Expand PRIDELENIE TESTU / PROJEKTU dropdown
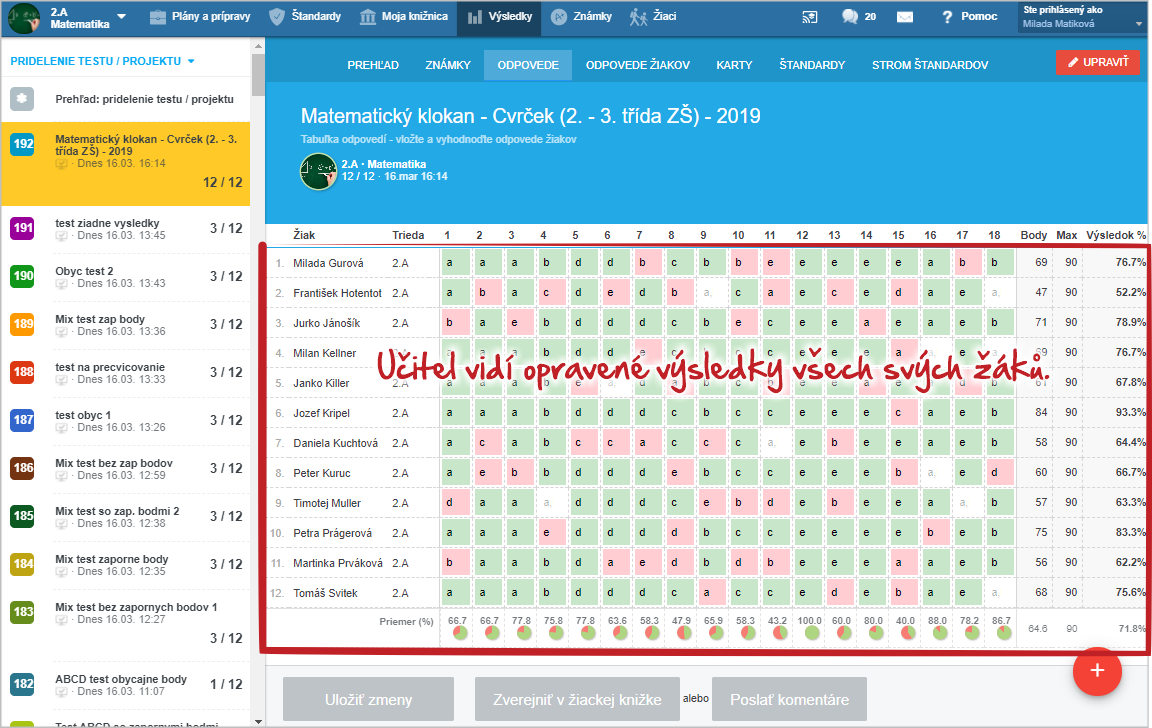 coord(102,61)
